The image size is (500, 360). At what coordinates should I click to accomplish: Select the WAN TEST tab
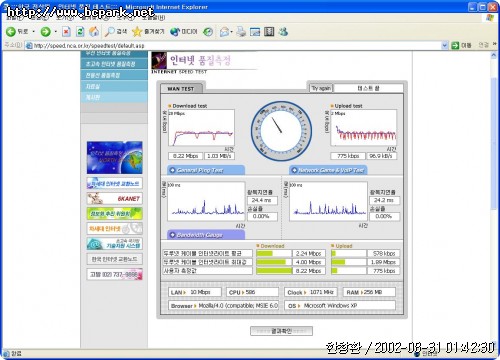tap(181, 89)
